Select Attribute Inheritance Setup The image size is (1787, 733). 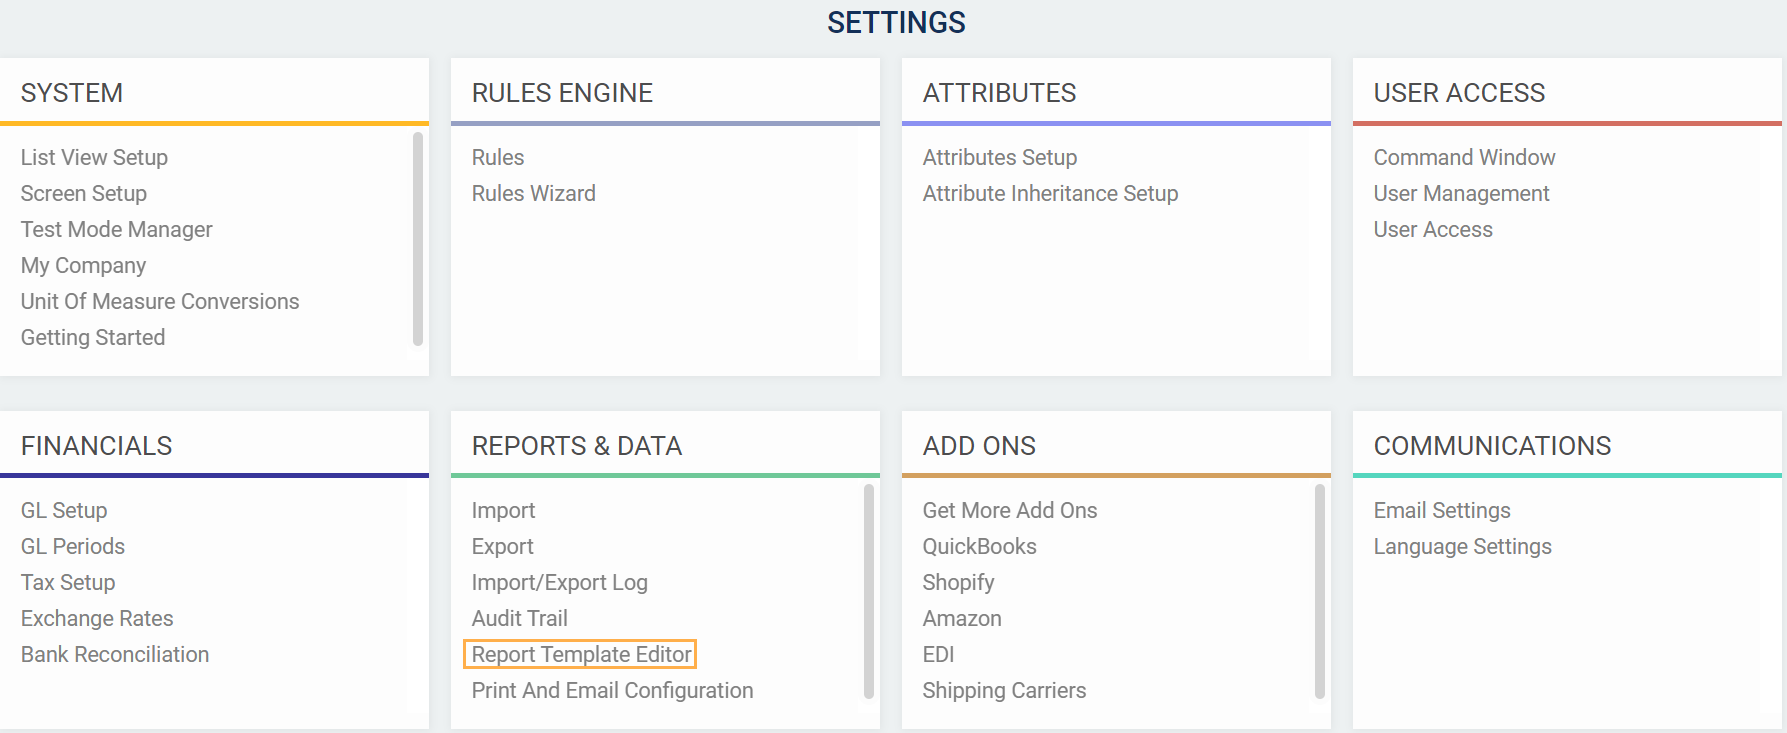pyautogui.click(x=1050, y=193)
